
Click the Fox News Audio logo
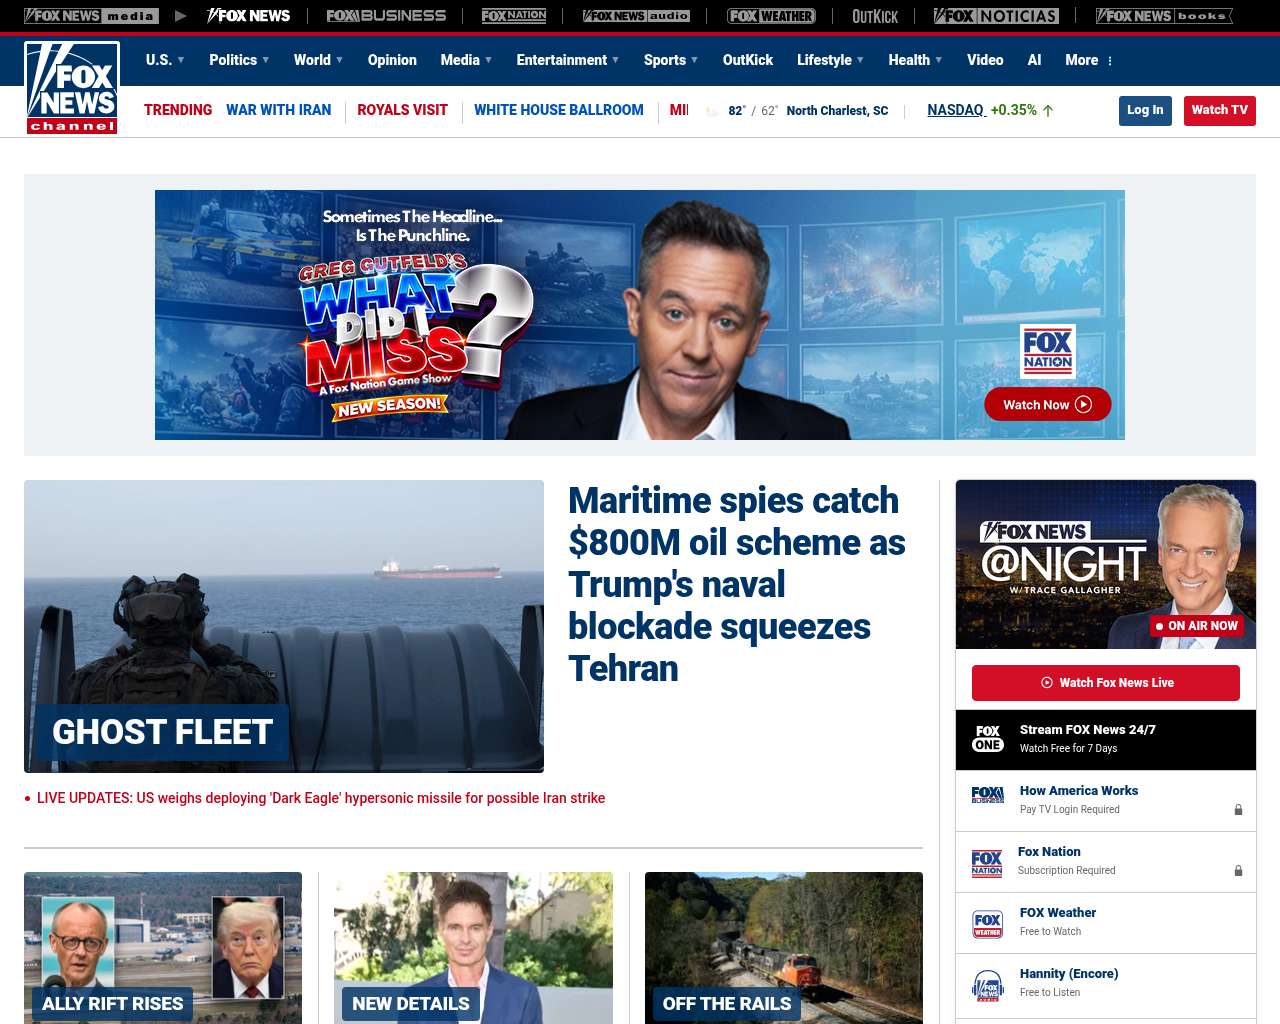pos(636,16)
